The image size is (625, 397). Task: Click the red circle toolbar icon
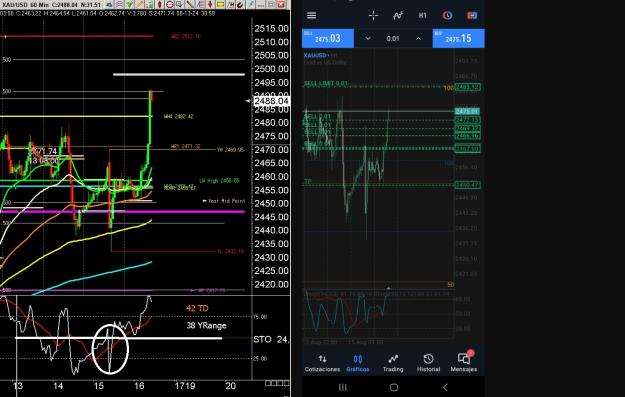[x=170, y=5]
